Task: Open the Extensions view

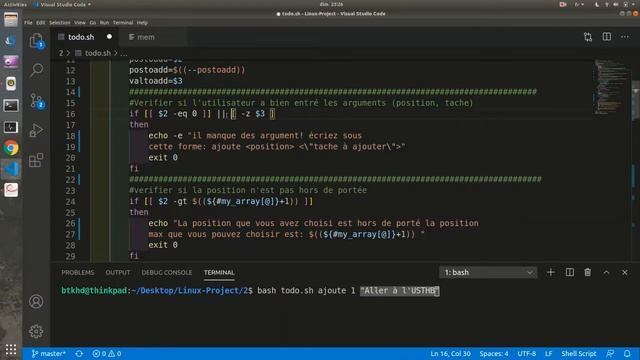Action: tap(36, 160)
